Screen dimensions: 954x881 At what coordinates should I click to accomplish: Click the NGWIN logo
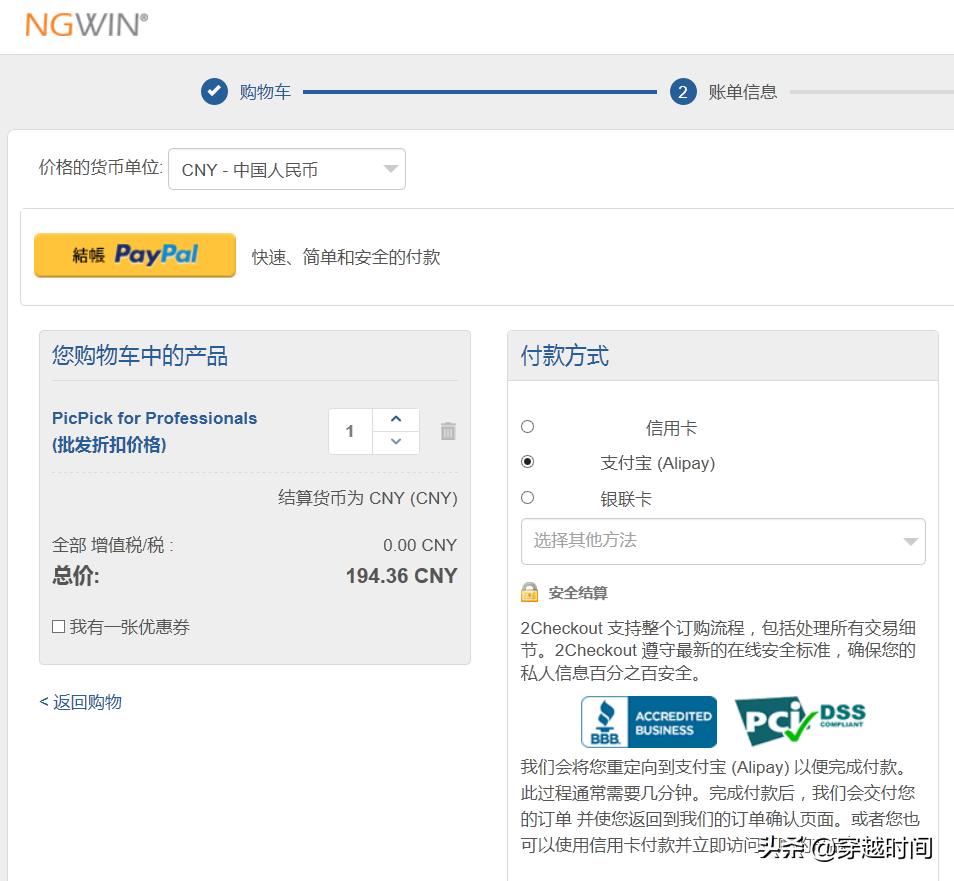[84, 25]
